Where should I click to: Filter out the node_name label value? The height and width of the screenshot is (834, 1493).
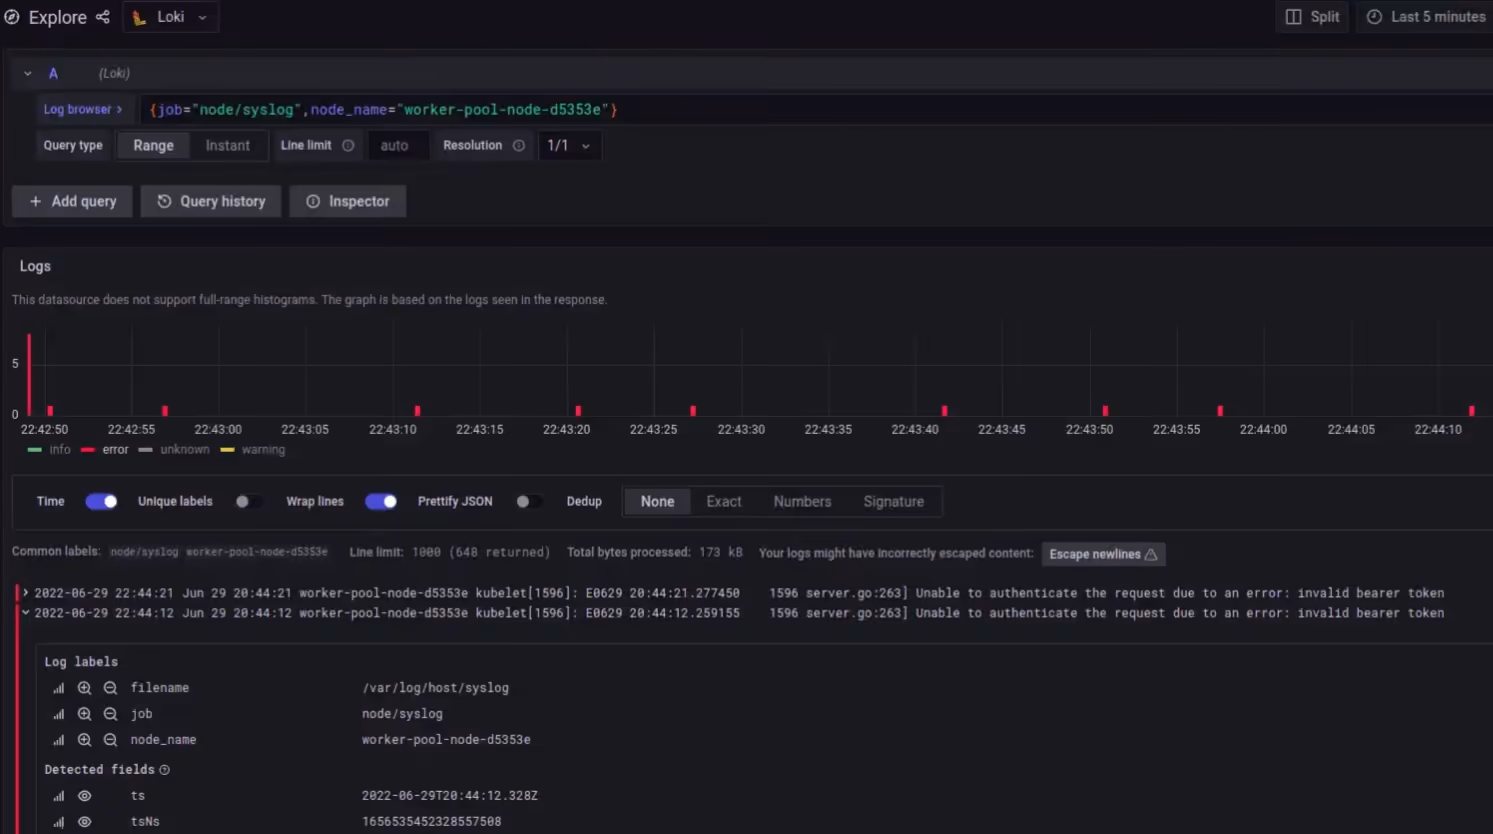110,739
